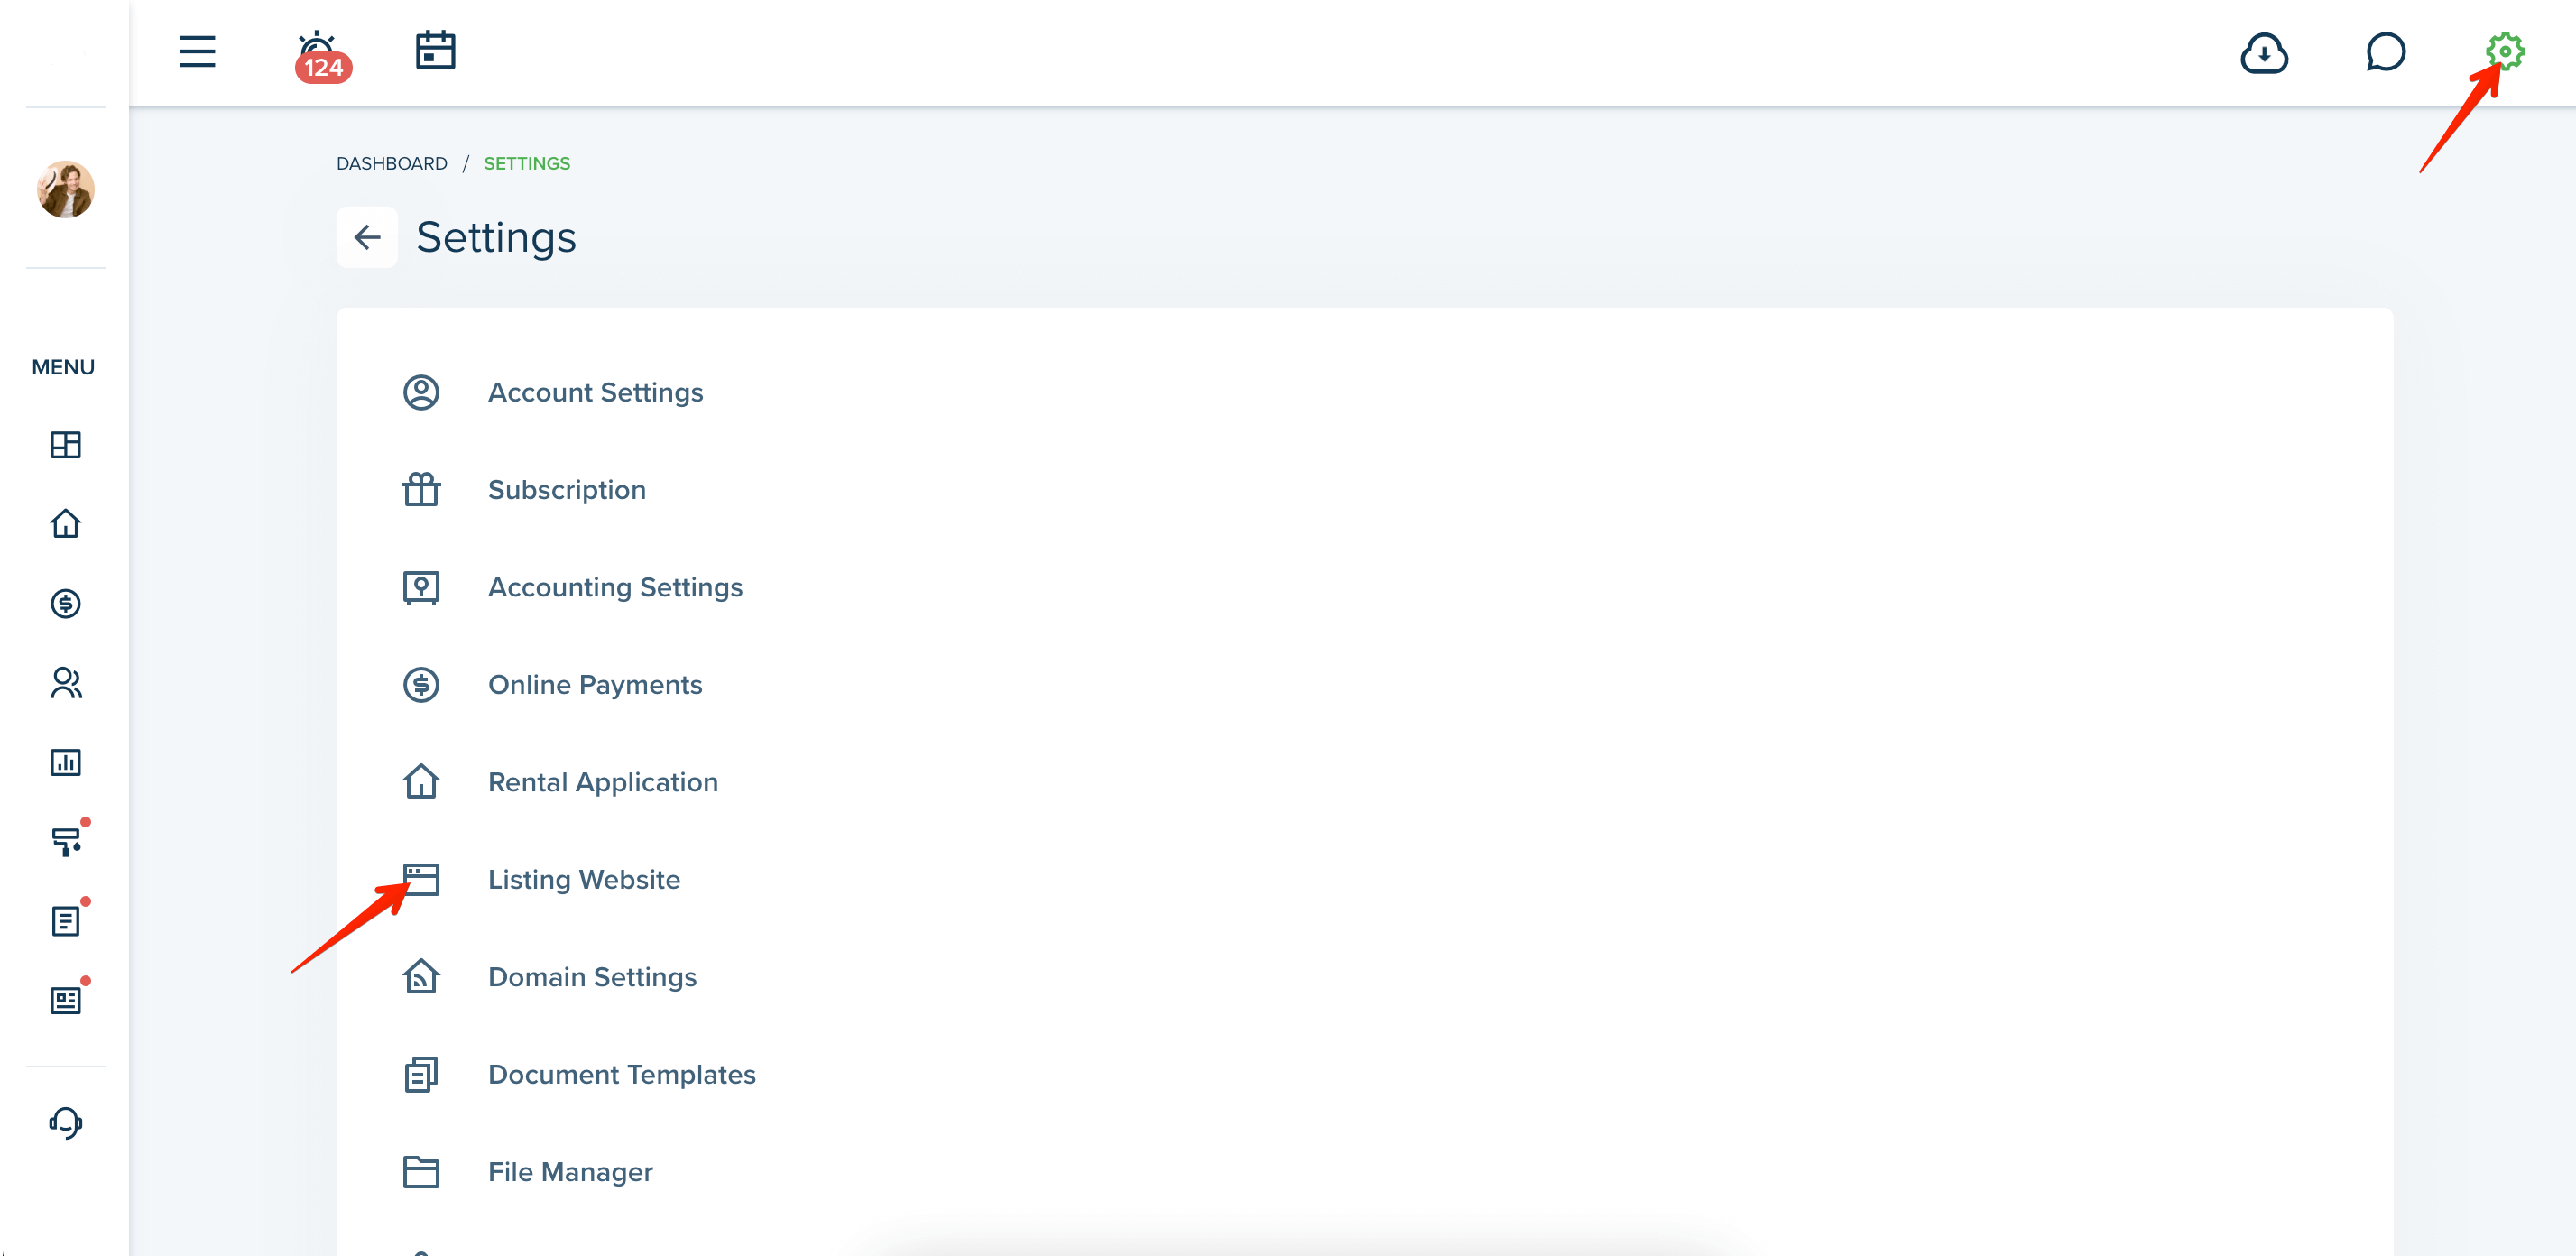The height and width of the screenshot is (1256, 2576).
Task: Open Domain Settings
Action: [592, 977]
